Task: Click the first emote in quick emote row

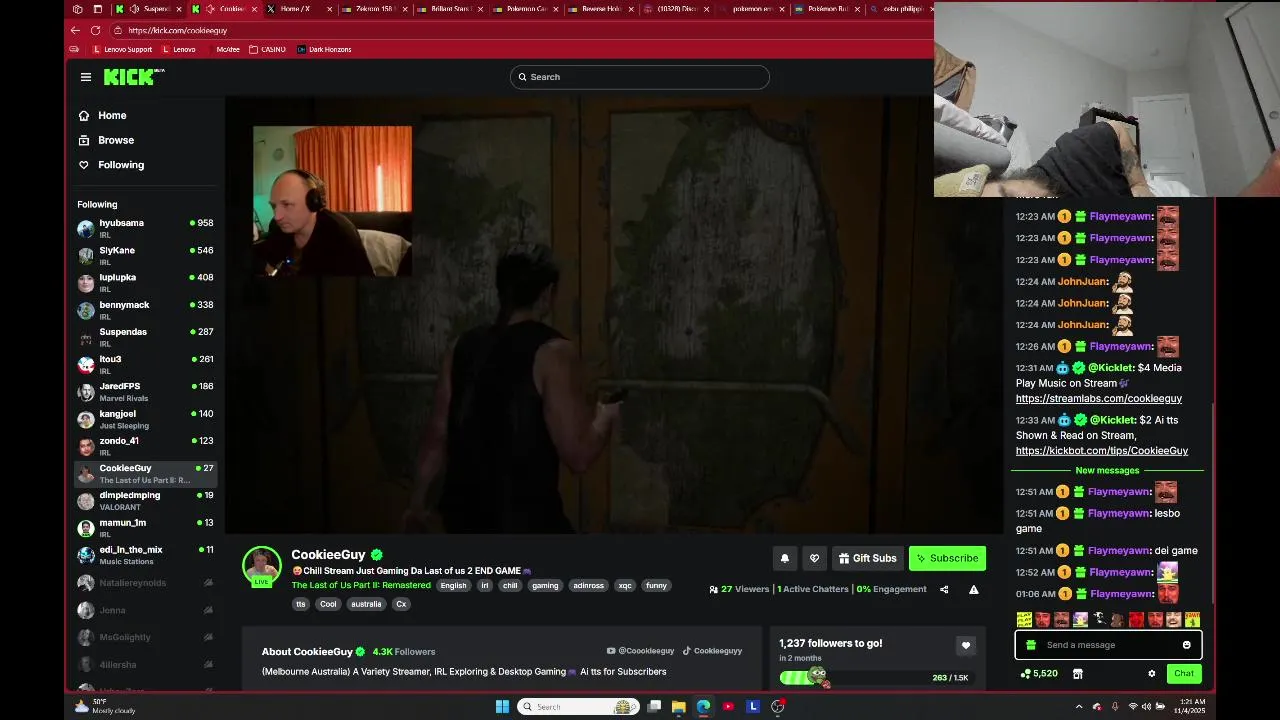Action: [x=1024, y=620]
